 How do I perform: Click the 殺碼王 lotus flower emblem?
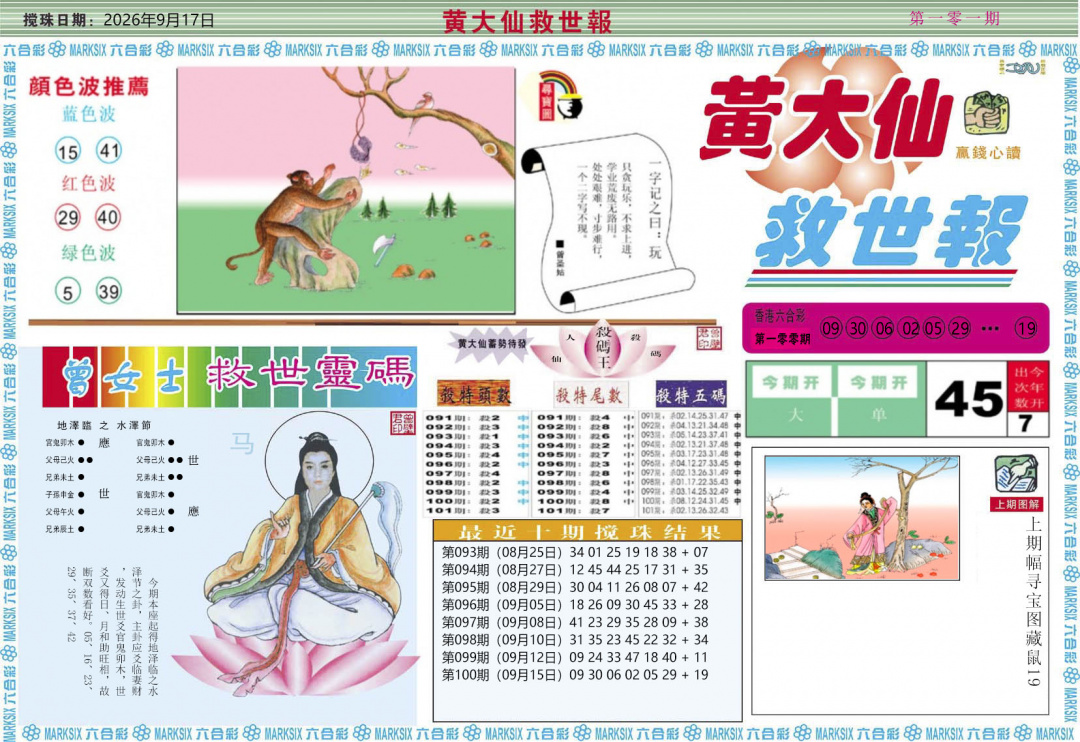coord(603,348)
